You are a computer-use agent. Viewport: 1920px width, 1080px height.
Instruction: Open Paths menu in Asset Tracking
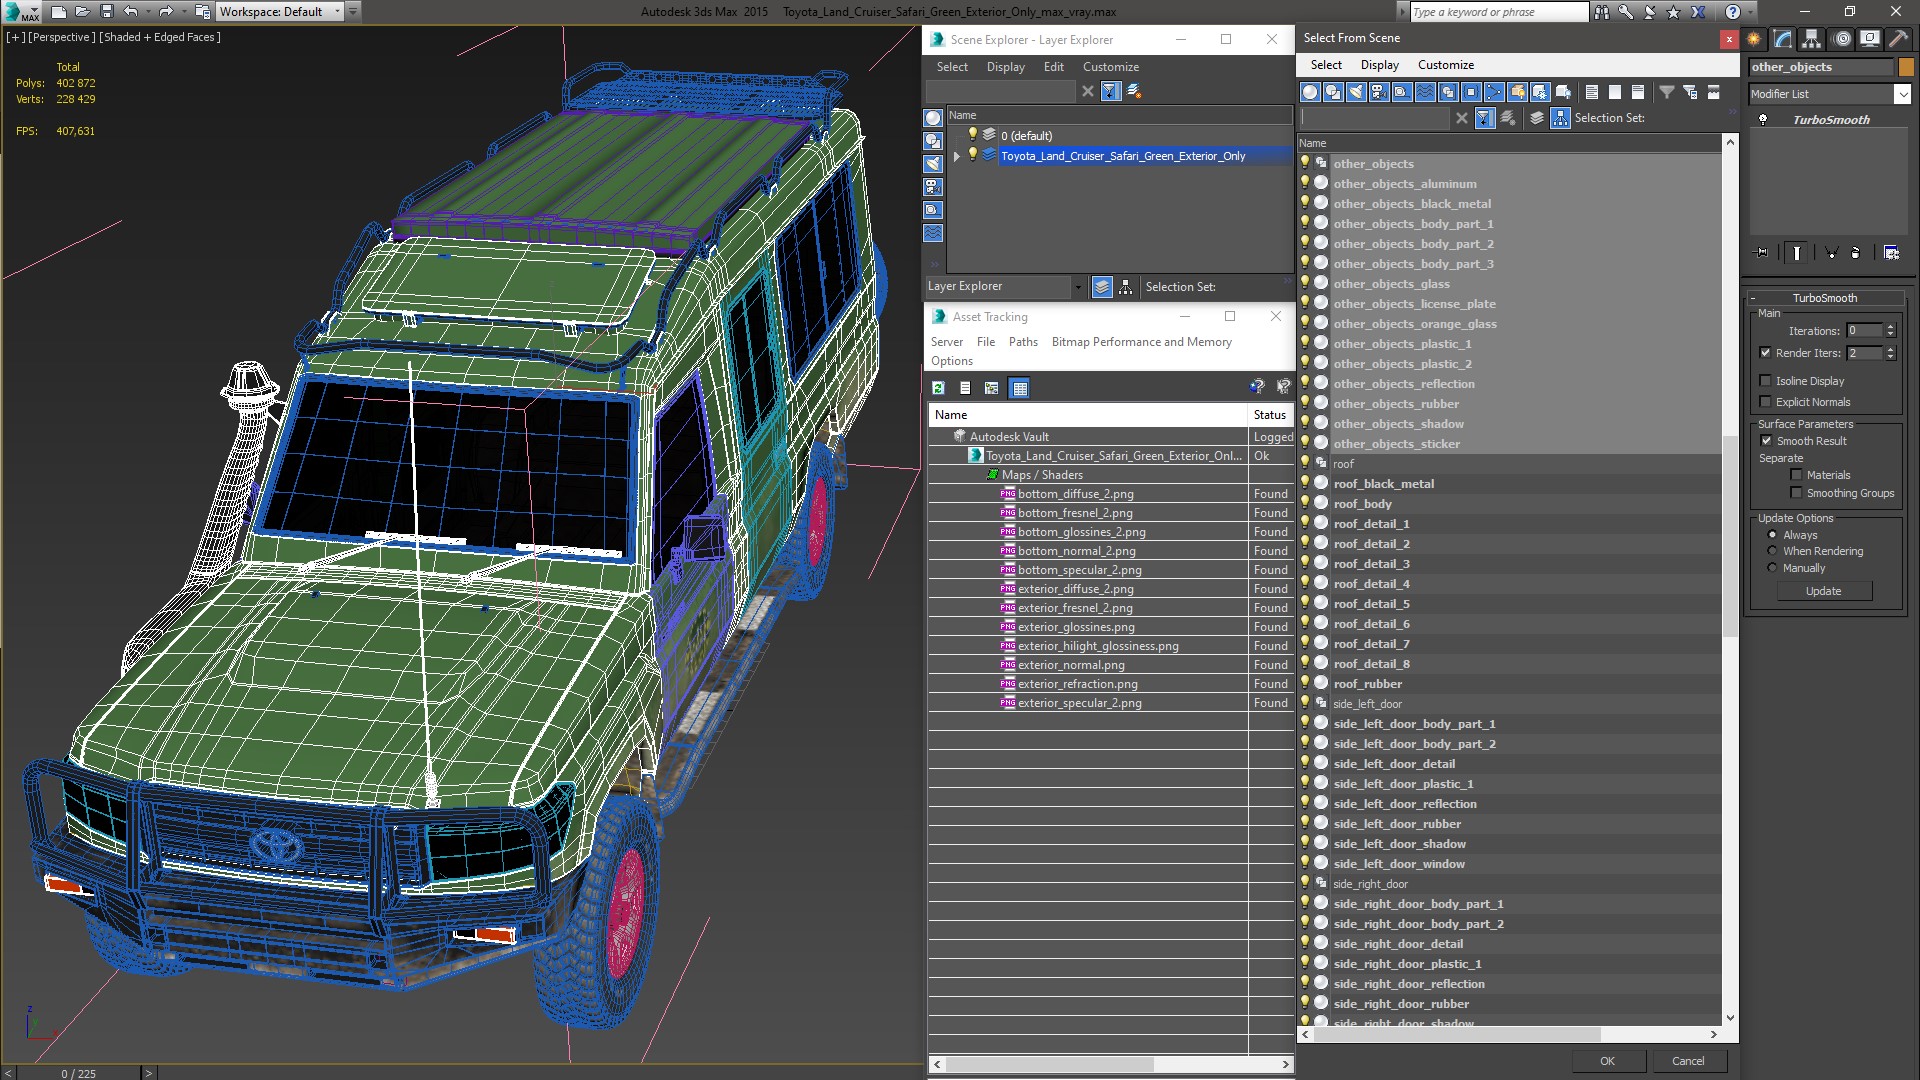coord(1023,342)
